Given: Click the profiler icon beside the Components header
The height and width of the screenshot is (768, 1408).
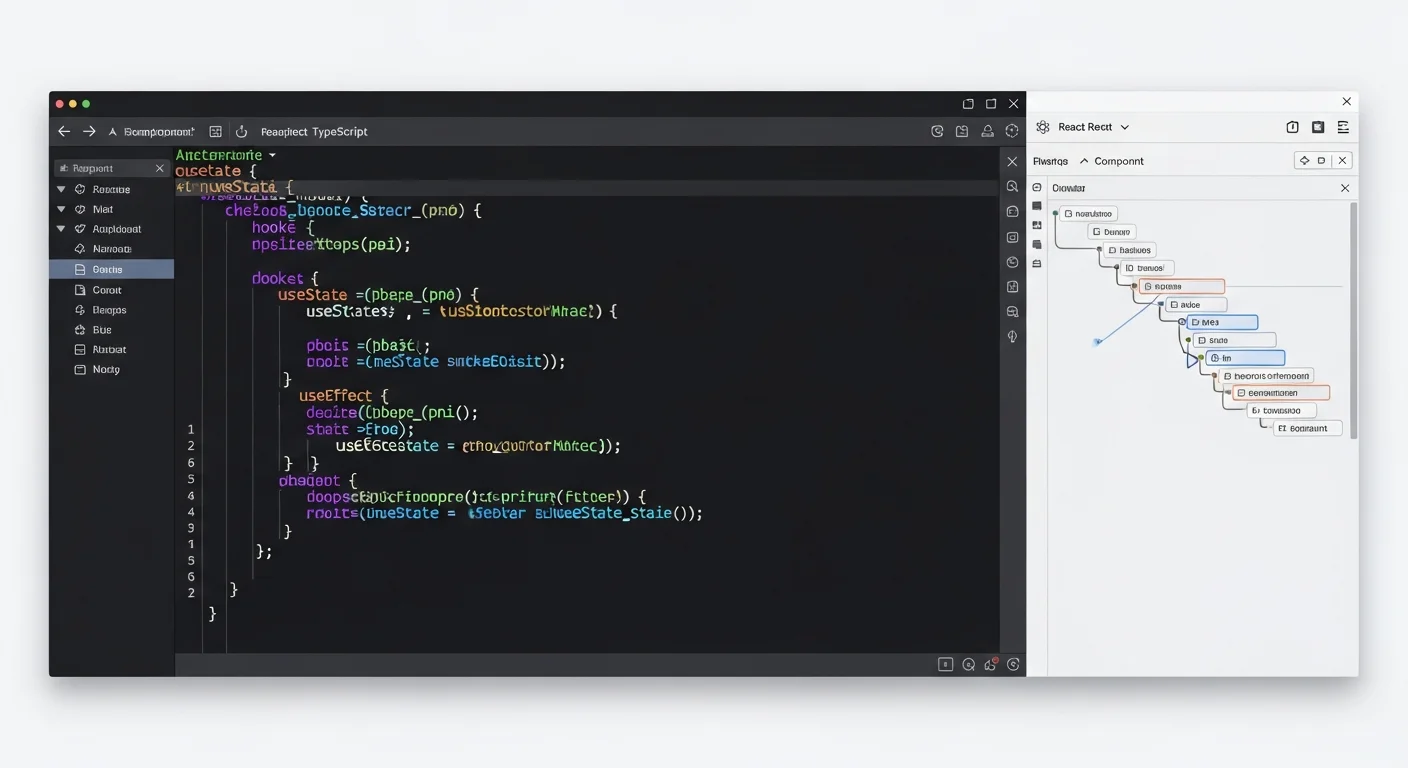Looking at the screenshot, I should (1320, 160).
